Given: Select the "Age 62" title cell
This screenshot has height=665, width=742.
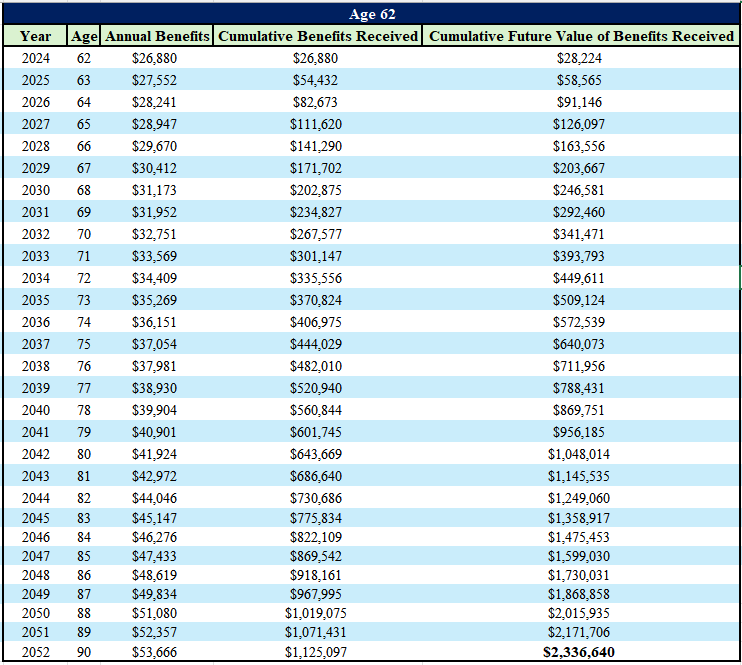Looking at the screenshot, I should coord(371,14).
